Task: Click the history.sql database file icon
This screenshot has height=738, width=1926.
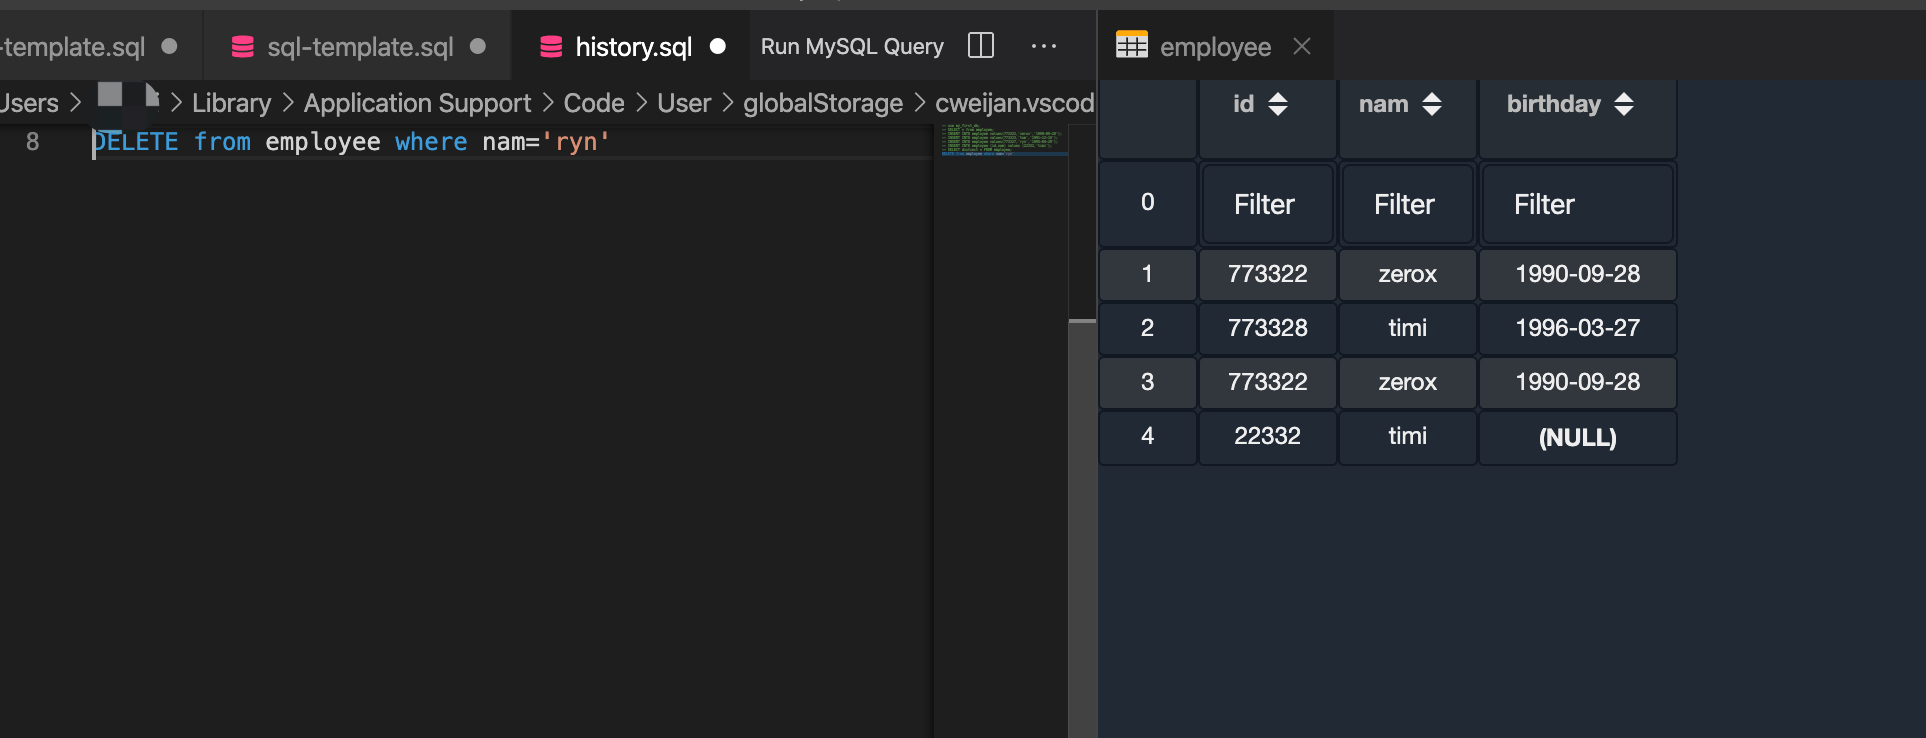Action: tap(551, 47)
